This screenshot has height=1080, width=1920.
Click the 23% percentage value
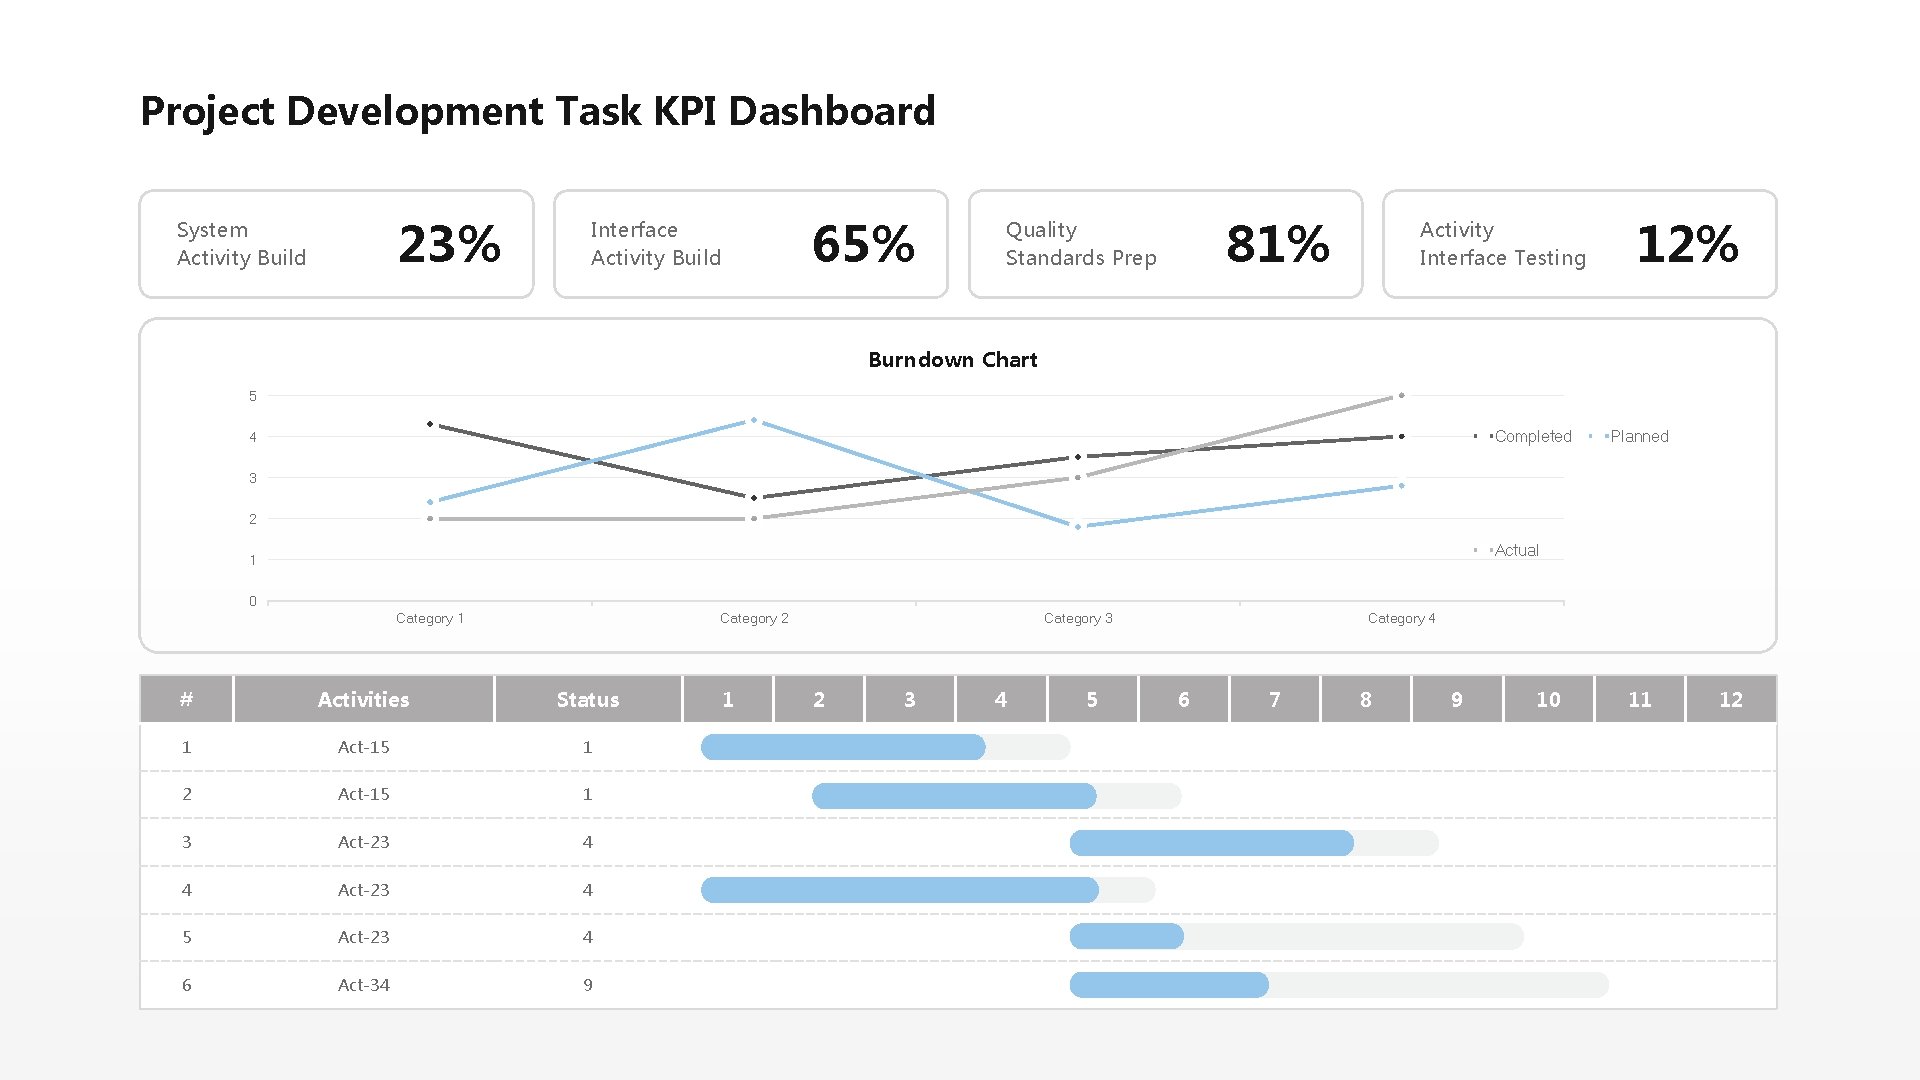[450, 244]
